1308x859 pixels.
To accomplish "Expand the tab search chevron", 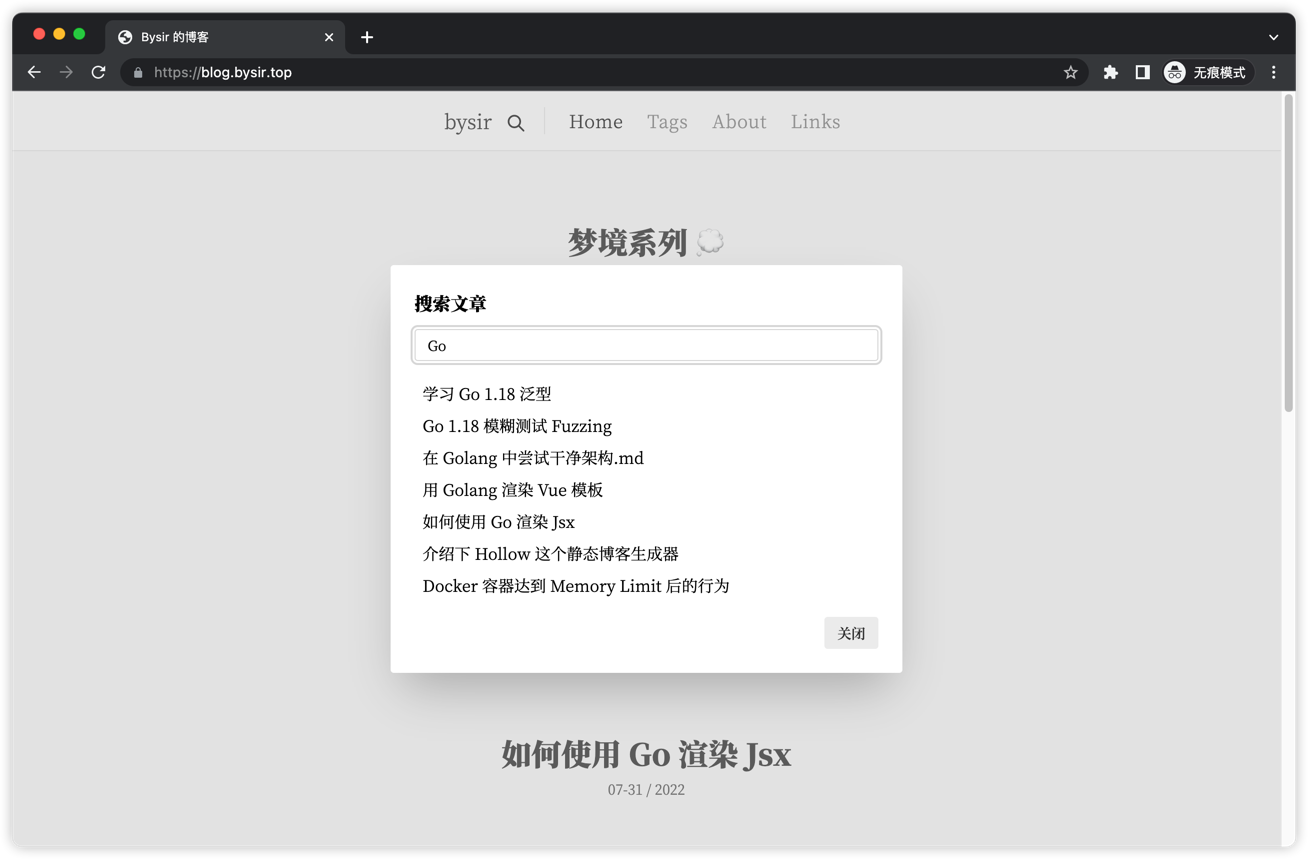I will [1273, 37].
